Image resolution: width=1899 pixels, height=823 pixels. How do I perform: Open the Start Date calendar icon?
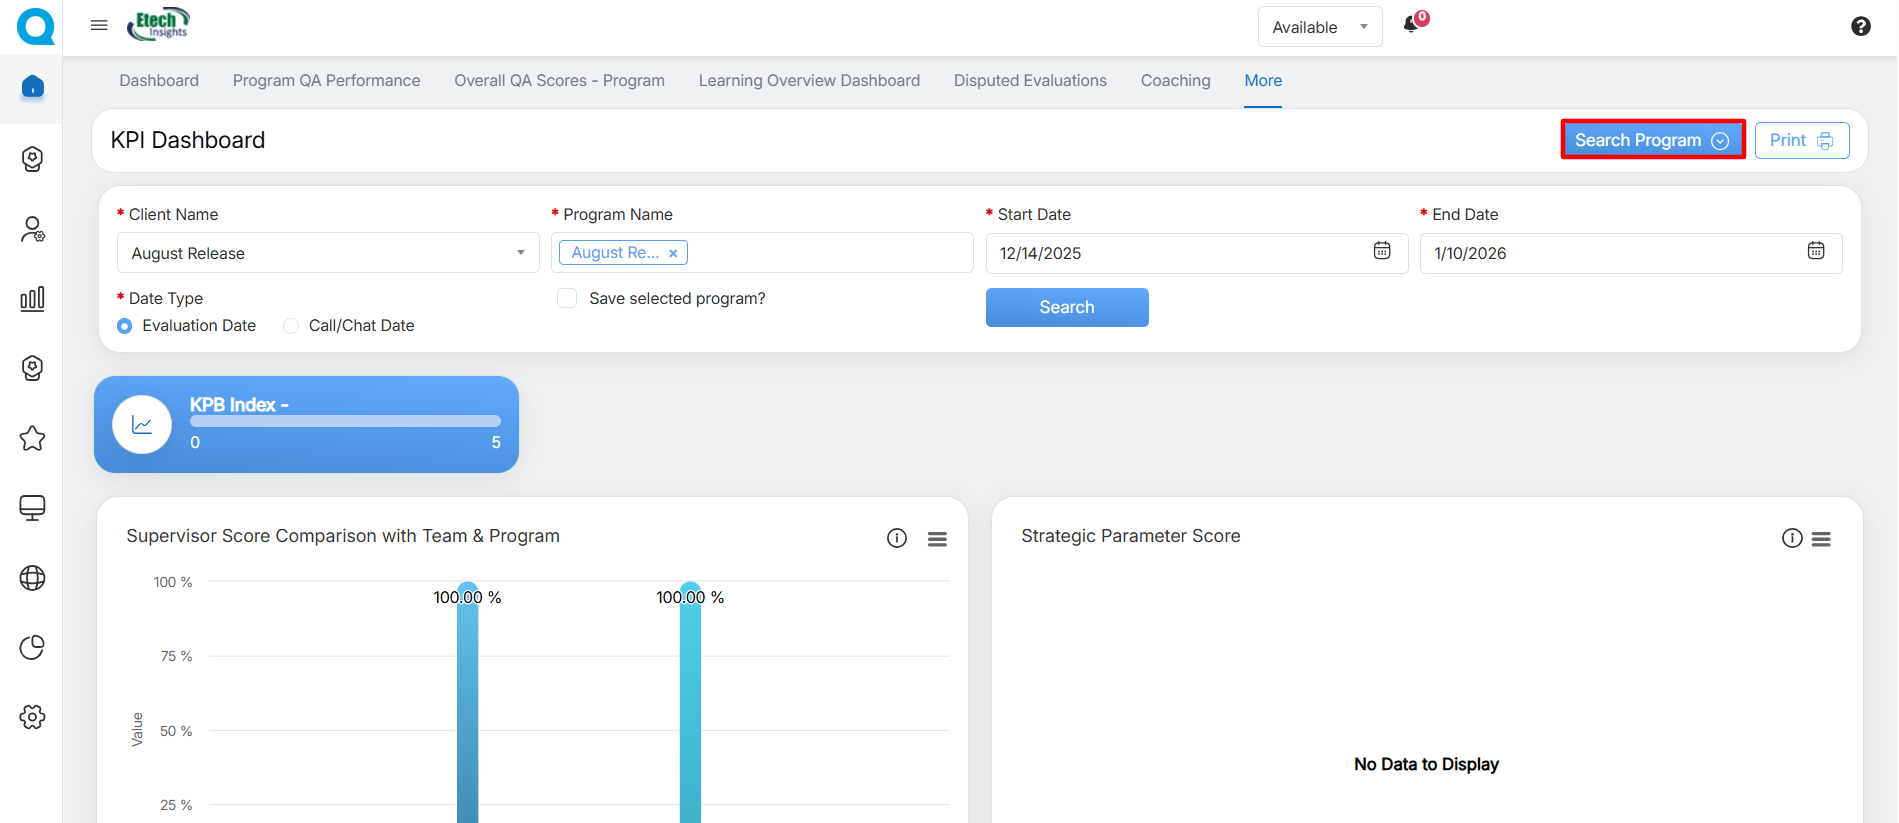pos(1381,251)
